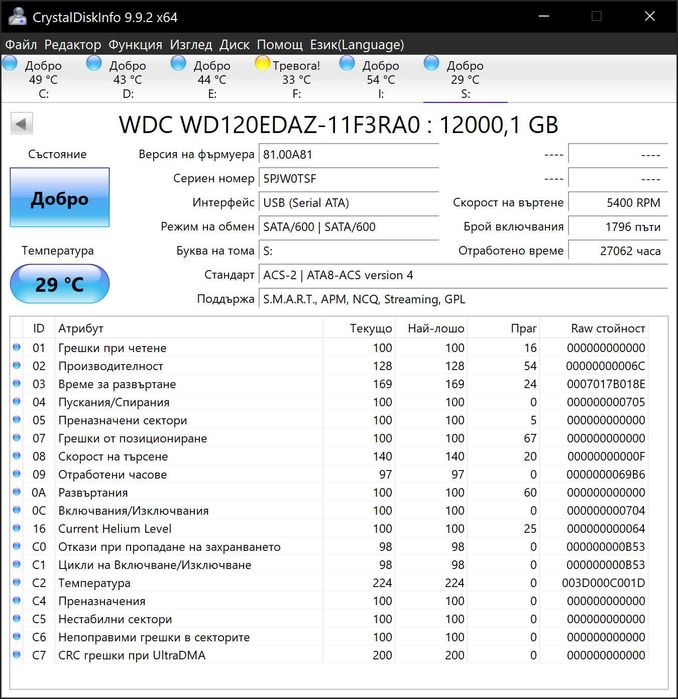Click status dot for attribute 01
Screen dimensions: 678x699
16,347
